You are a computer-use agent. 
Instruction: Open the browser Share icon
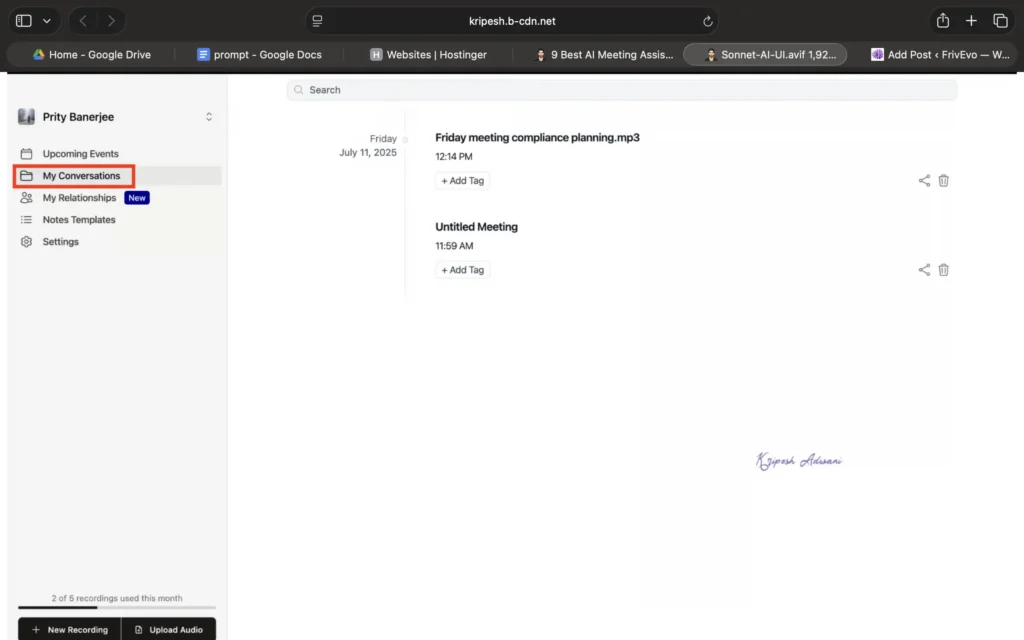(x=942, y=21)
